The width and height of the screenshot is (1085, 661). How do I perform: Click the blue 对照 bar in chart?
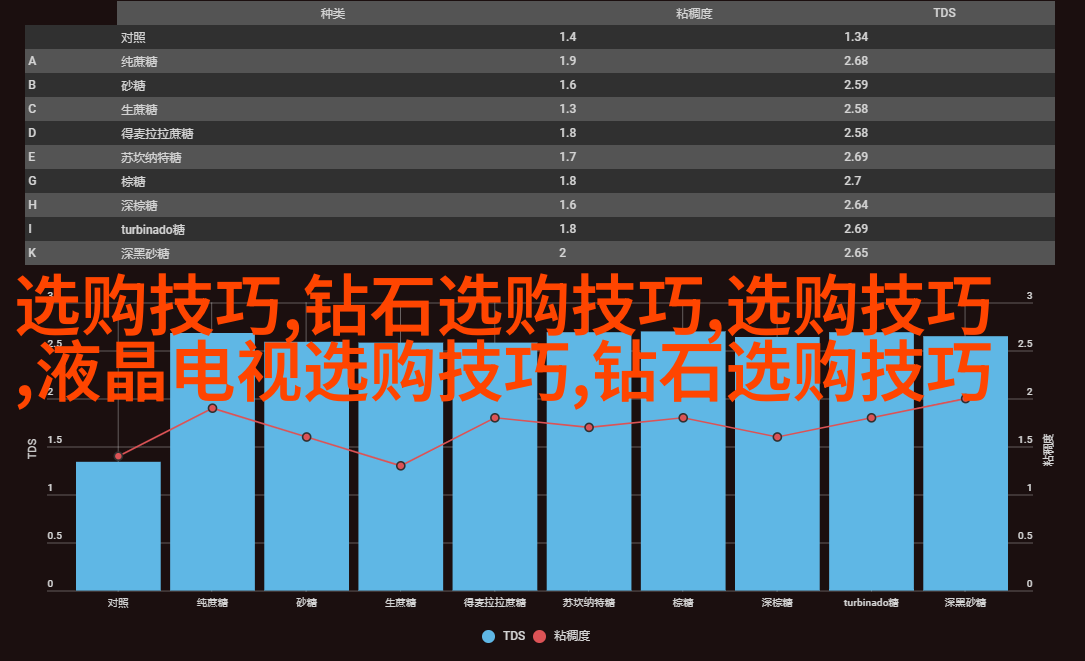(x=118, y=526)
